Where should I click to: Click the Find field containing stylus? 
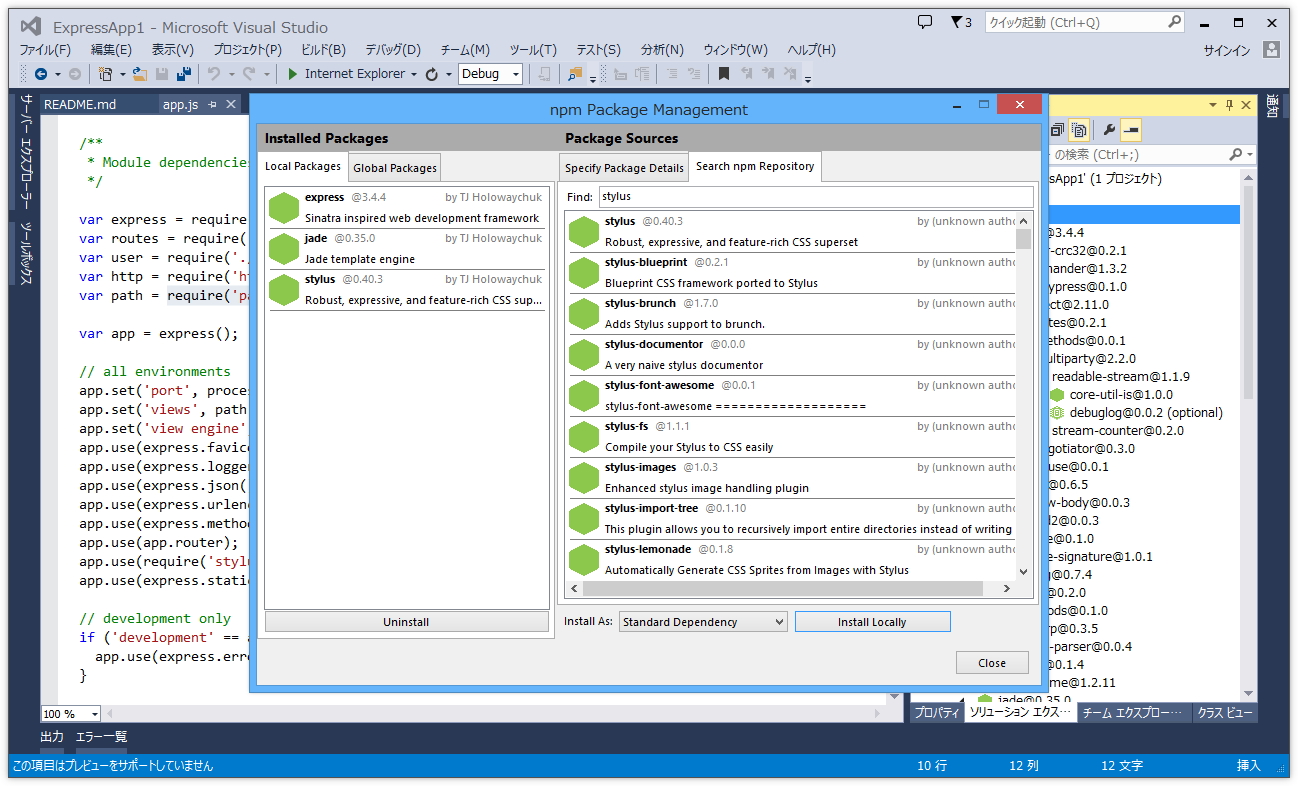[x=816, y=196]
